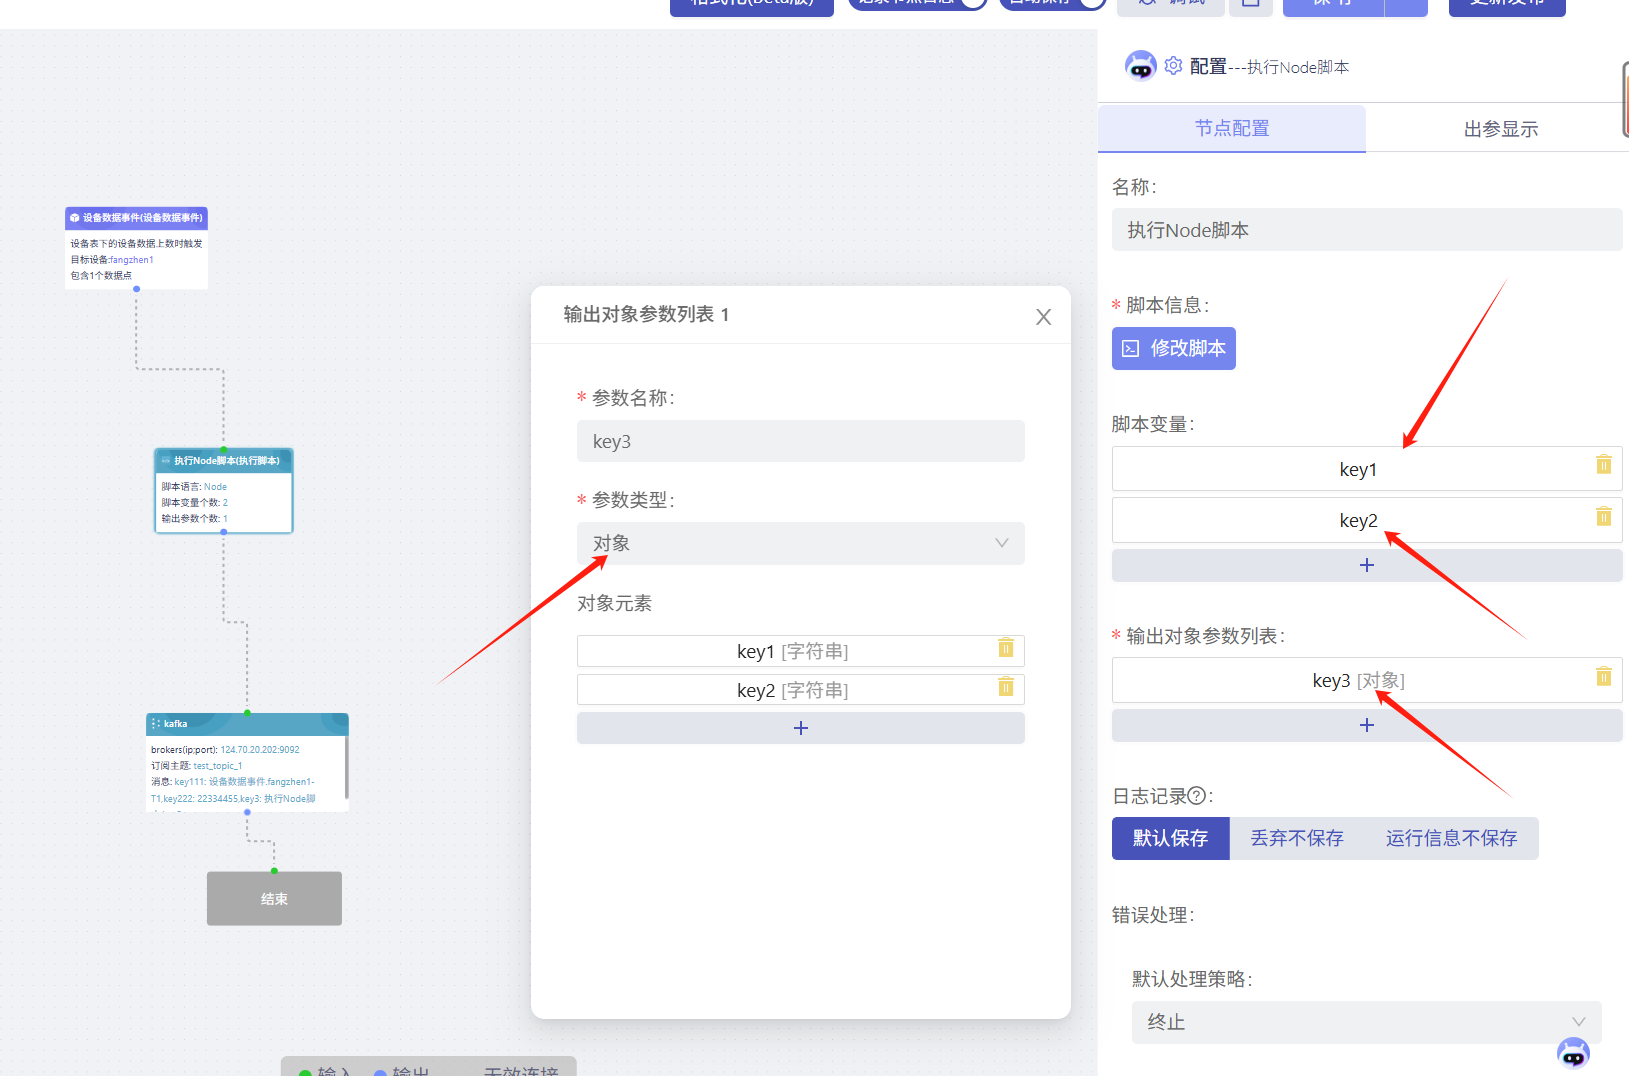Open 默认处理策略 dropdown showing 终止
Image resolution: width=1629 pixels, height=1076 pixels.
point(1367,1022)
